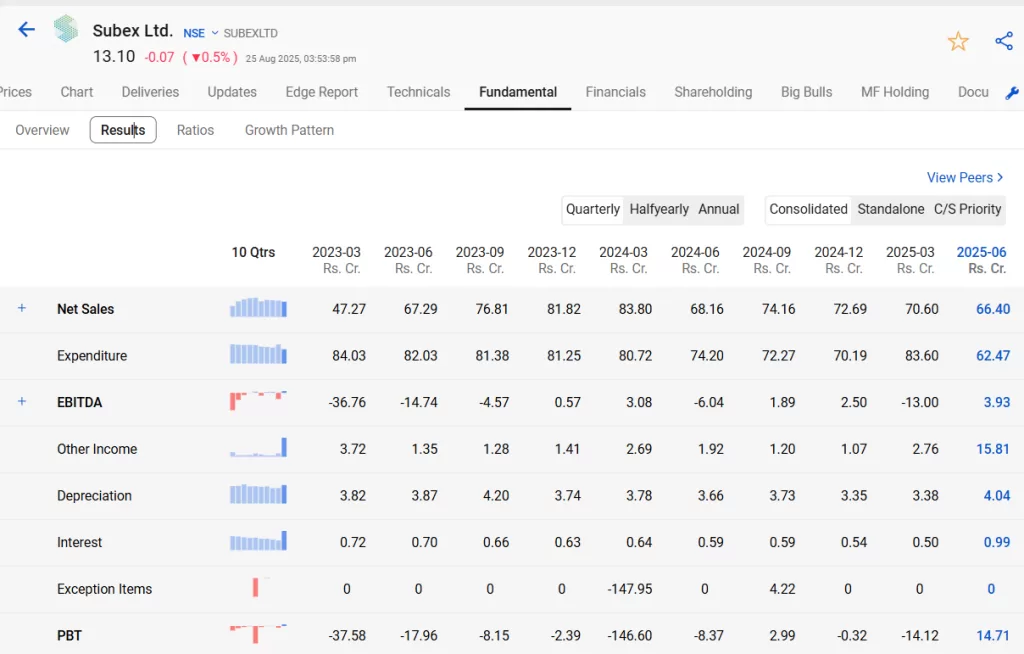Open the Shareholding tab
This screenshot has width=1024, height=654.
pyautogui.click(x=713, y=92)
